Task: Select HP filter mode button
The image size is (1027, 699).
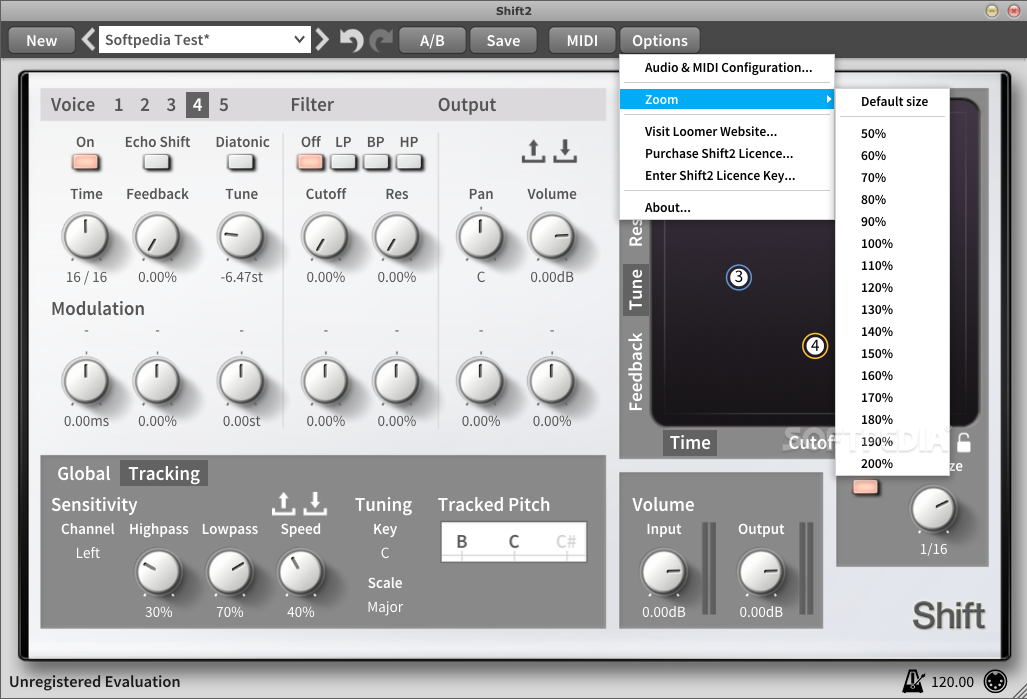Action: click(x=409, y=162)
